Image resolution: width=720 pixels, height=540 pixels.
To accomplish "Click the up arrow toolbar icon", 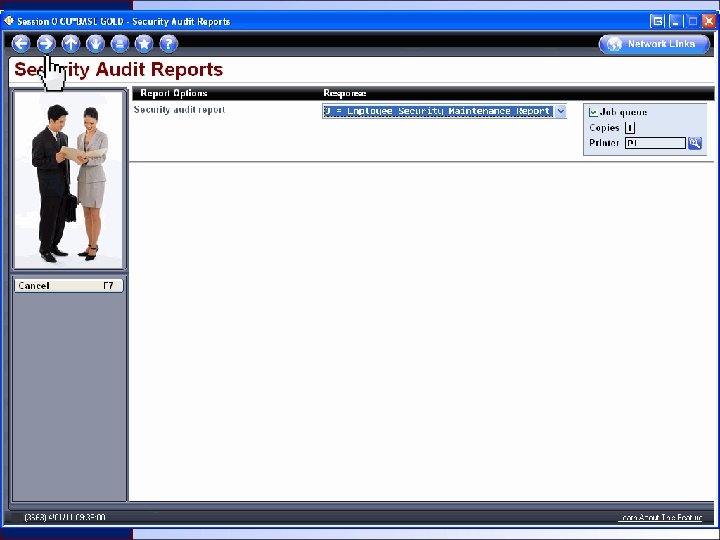I will [71, 44].
